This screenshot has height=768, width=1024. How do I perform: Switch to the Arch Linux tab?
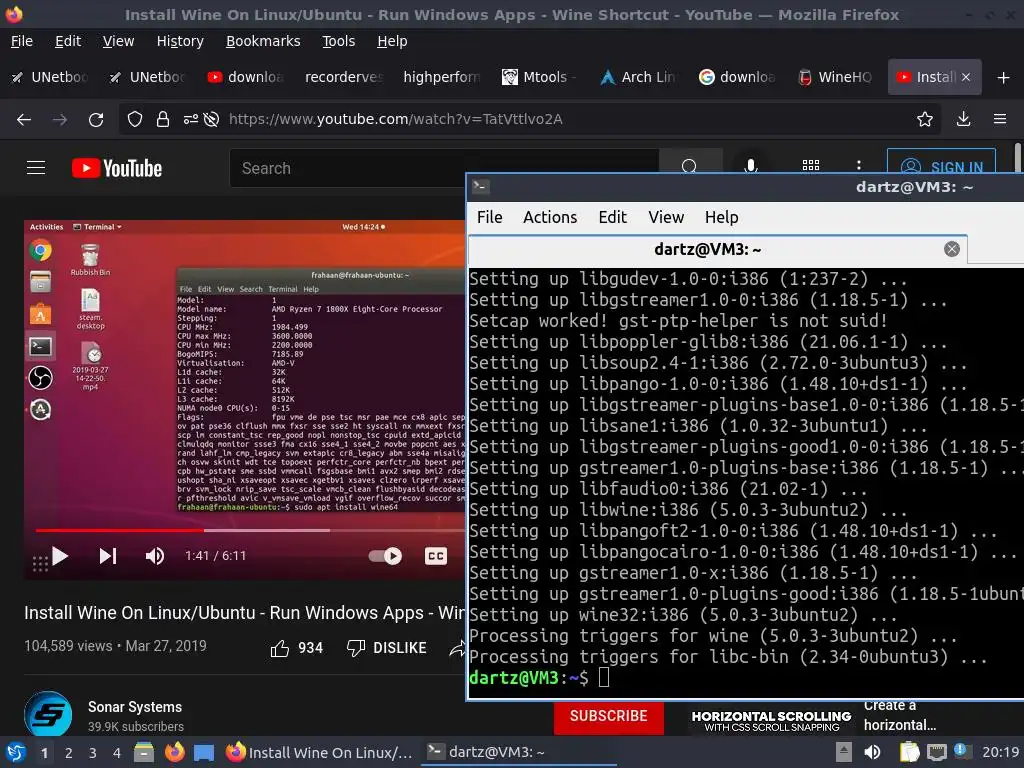(x=638, y=77)
